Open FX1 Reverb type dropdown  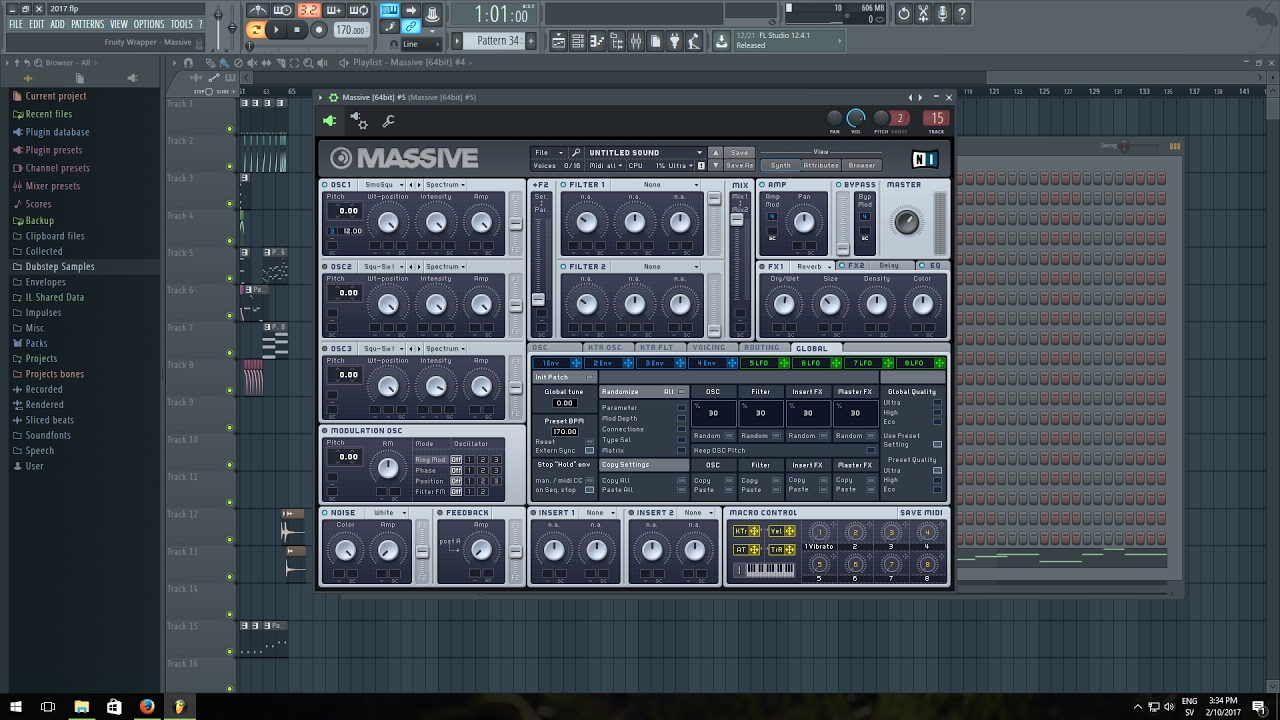[813, 267]
